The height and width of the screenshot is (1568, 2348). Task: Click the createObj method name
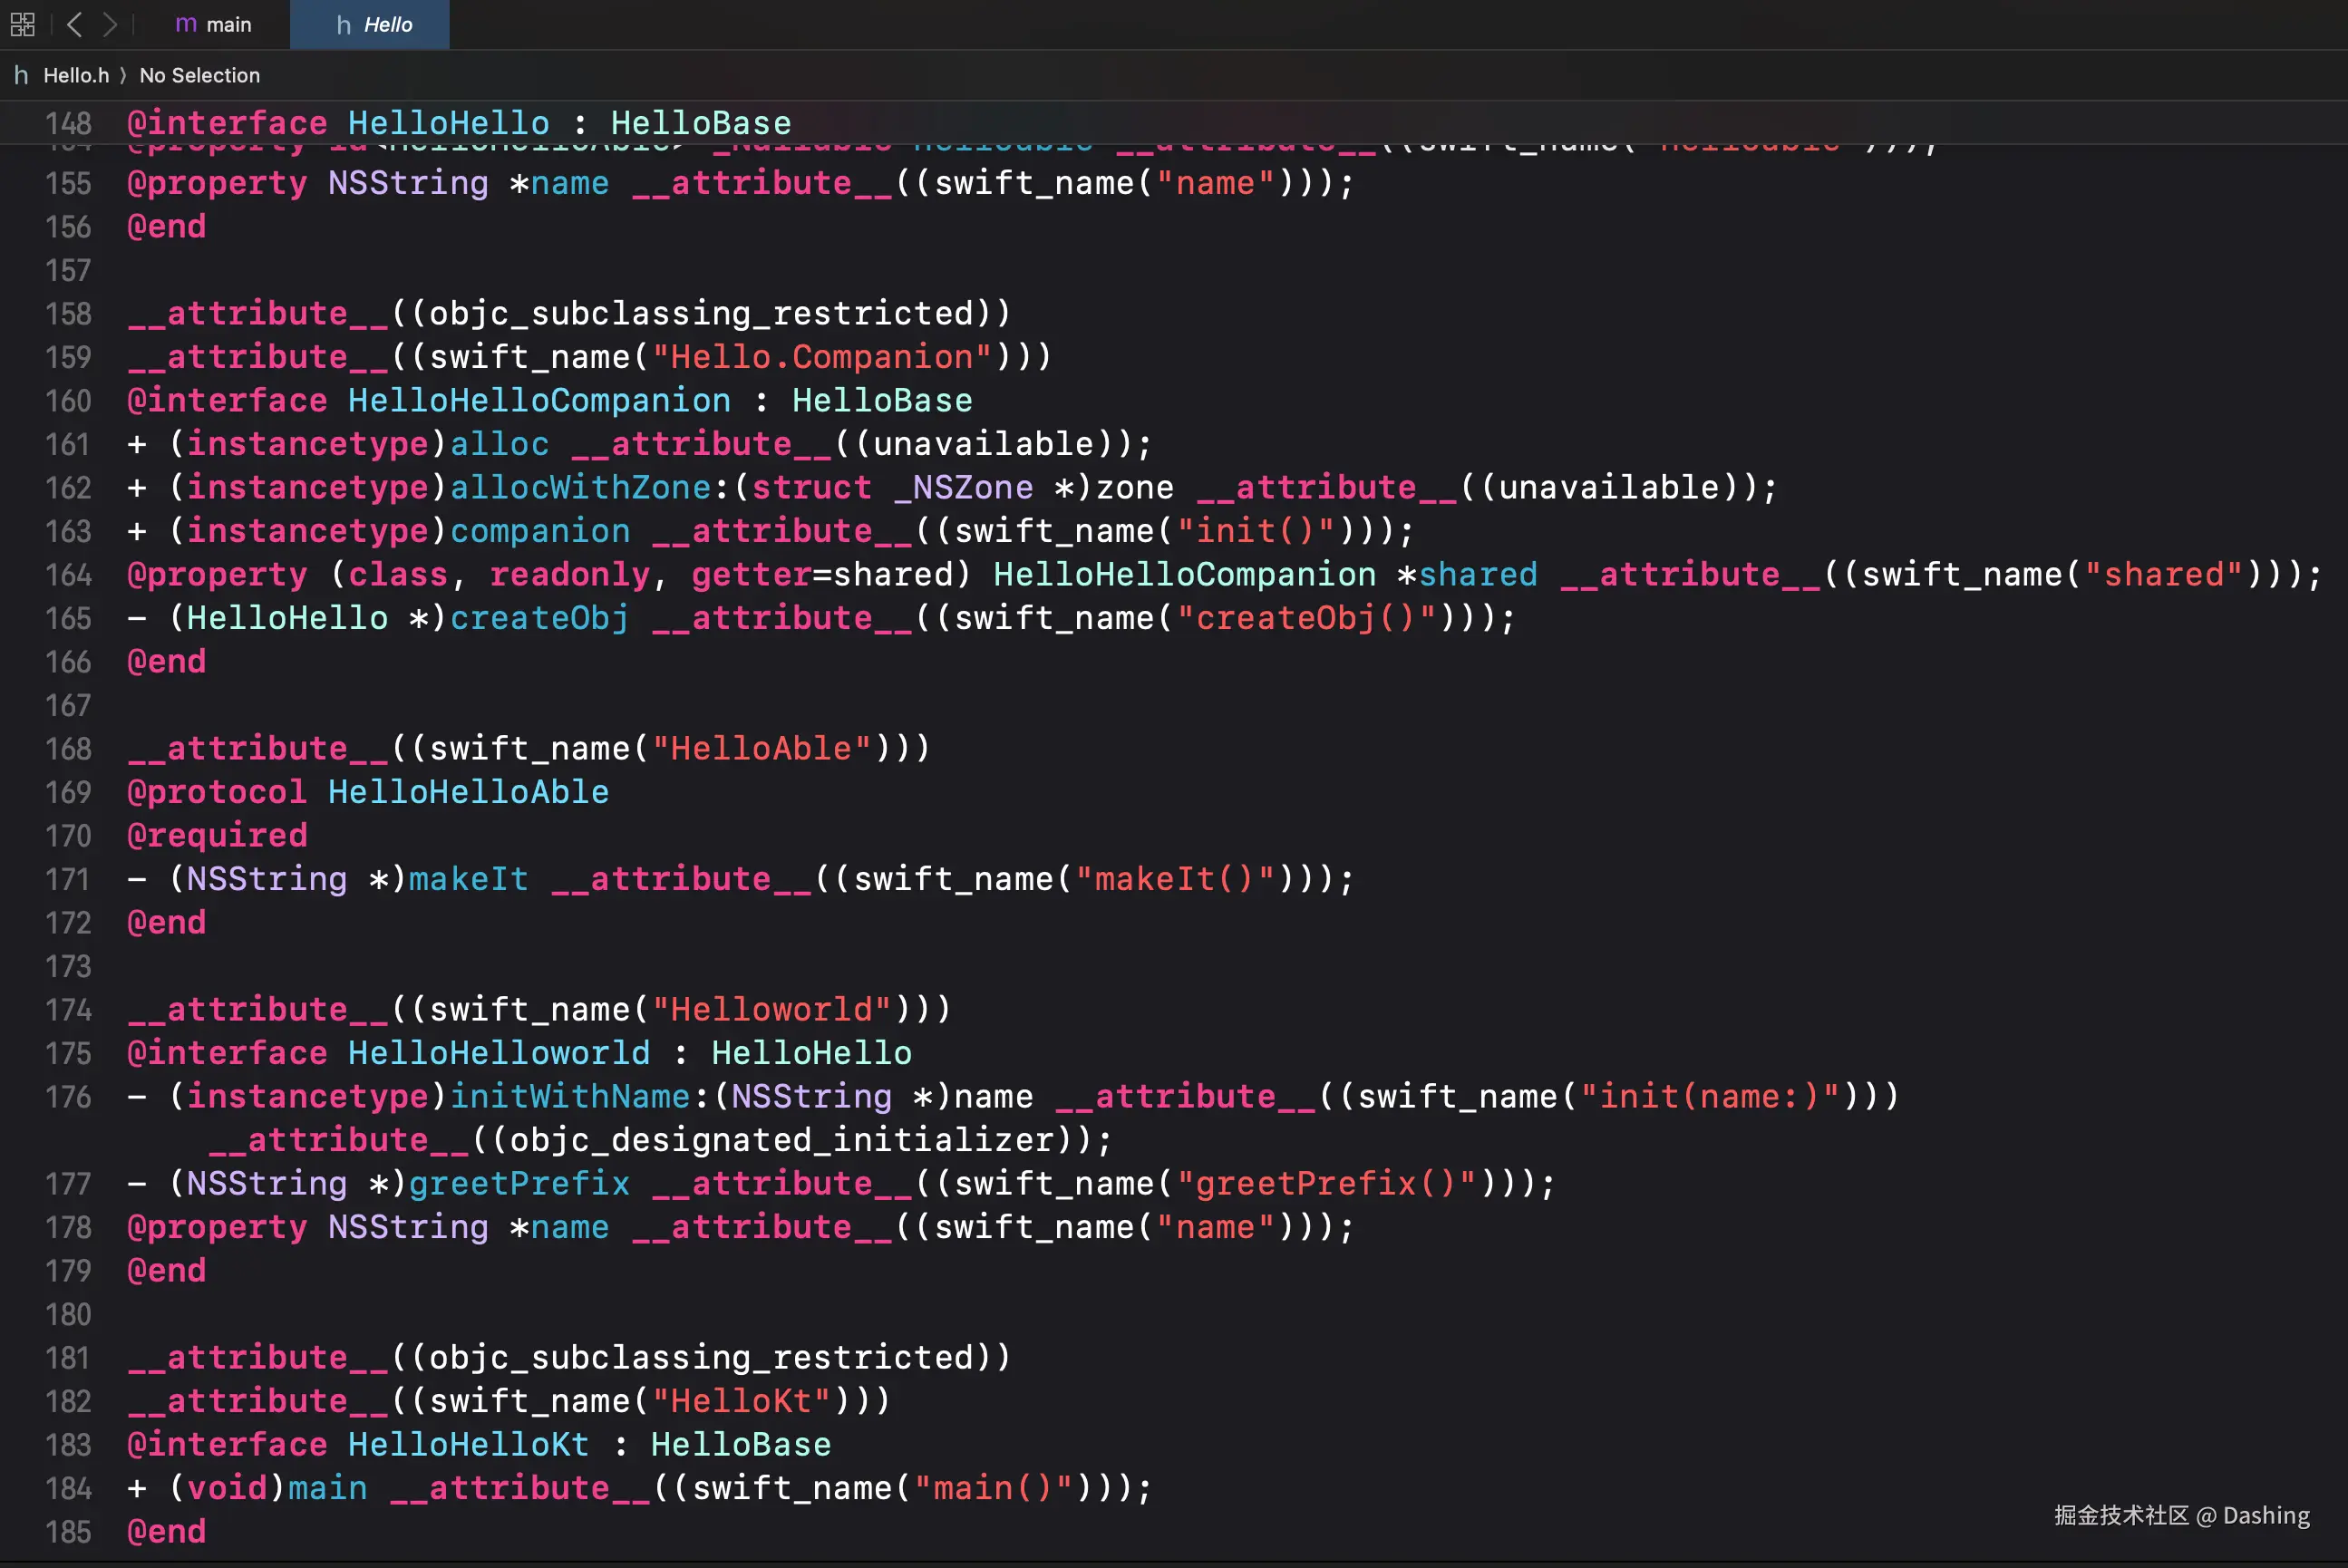(539, 618)
